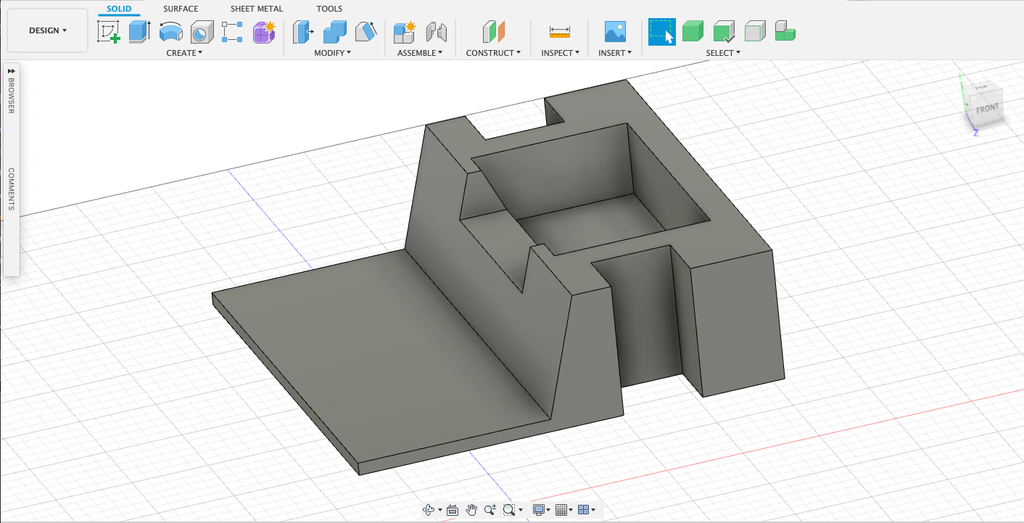Screen dimensions: 1024x523
Task: Switch to the SHEET METAL tab
Action: [256, 9]
